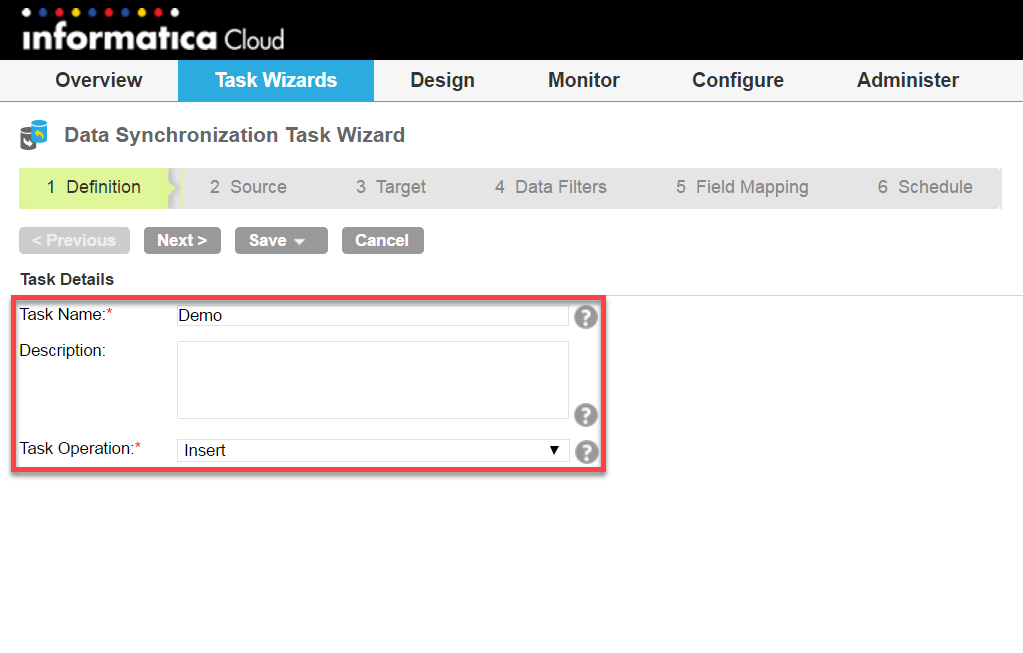Select wizard step 1 Definition
The image size is (1023, 653).
tap(94, 187)
